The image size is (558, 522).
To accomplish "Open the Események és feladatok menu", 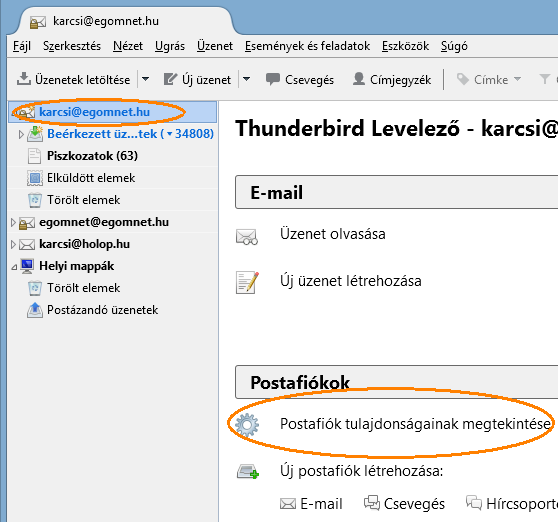I will click(x=307, y=46).
